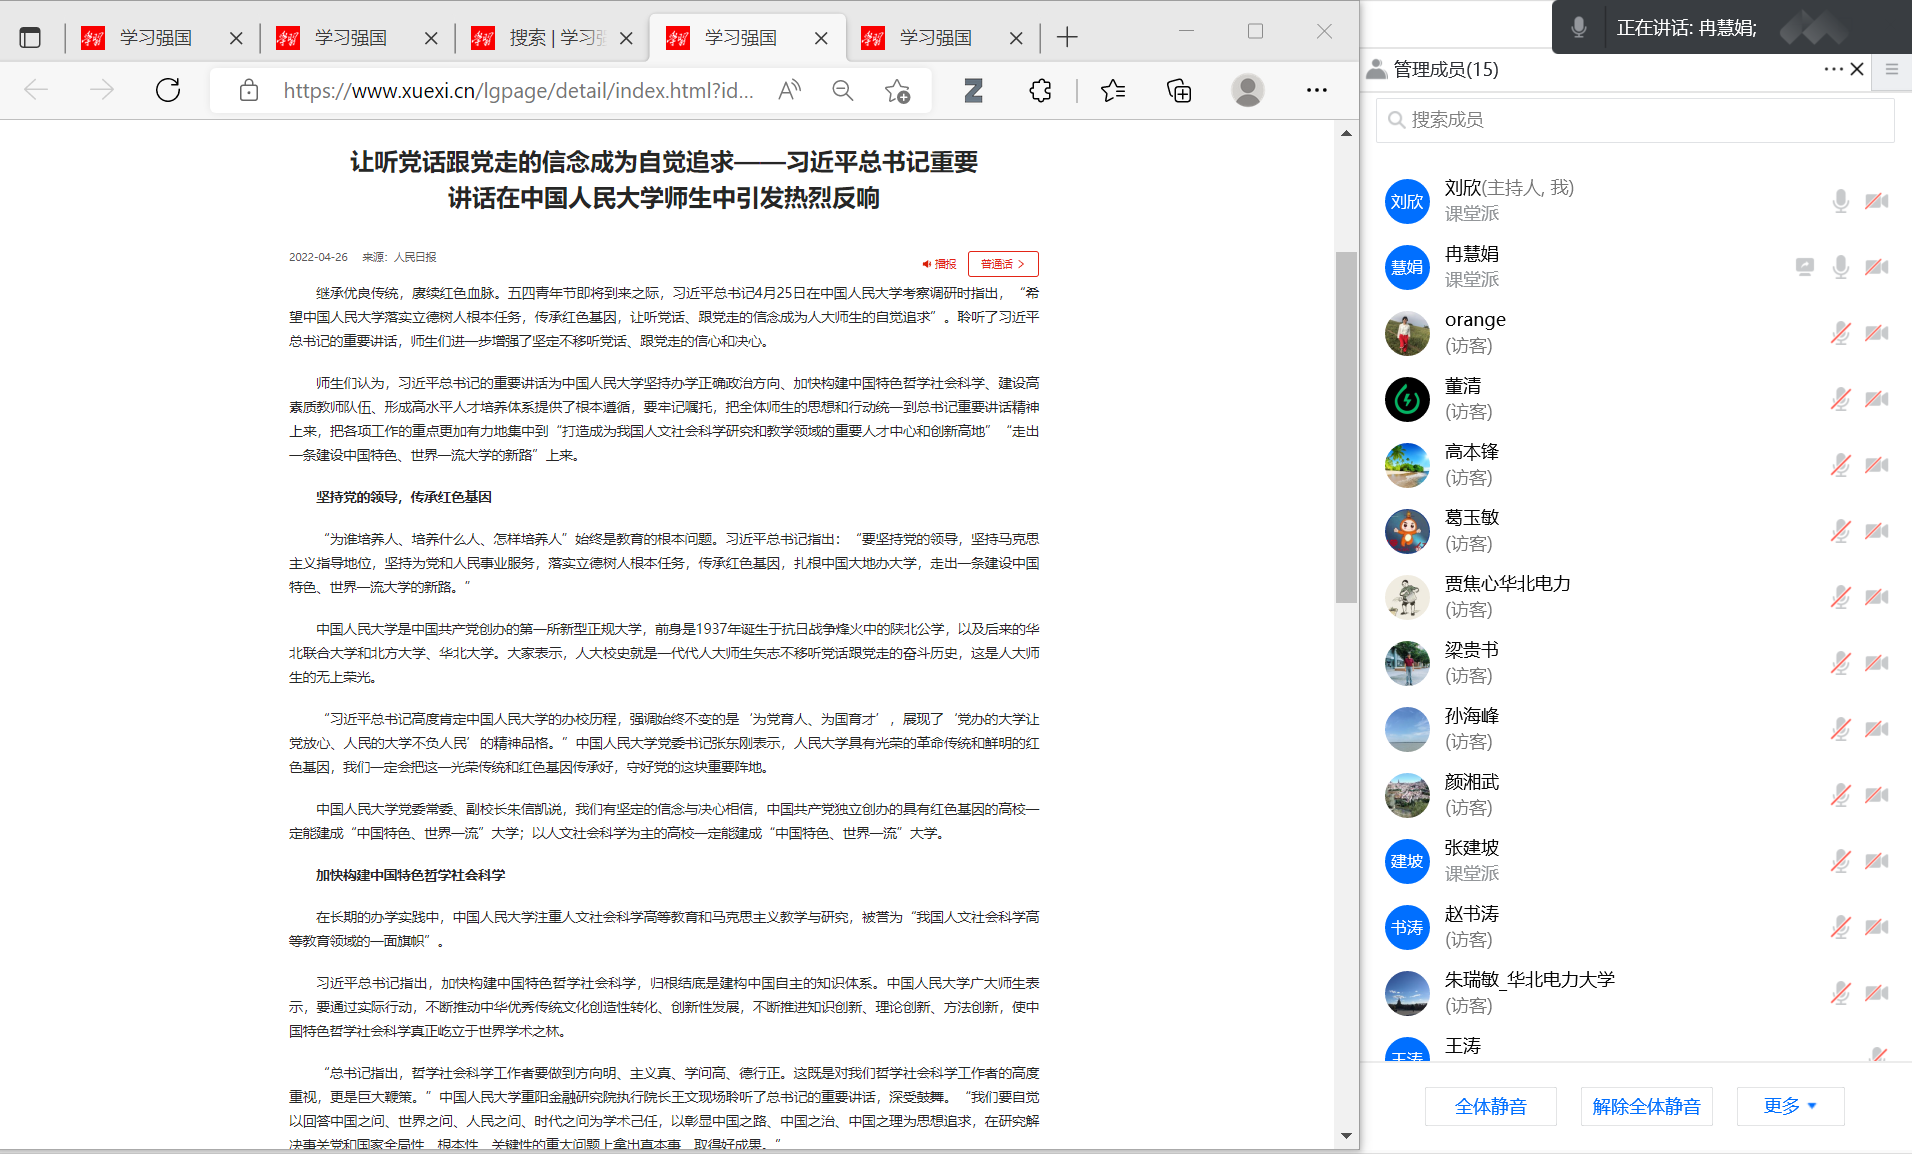Click the 搜索成员 search field
The image size is (1912, 1154).
tap(1635, 120)
